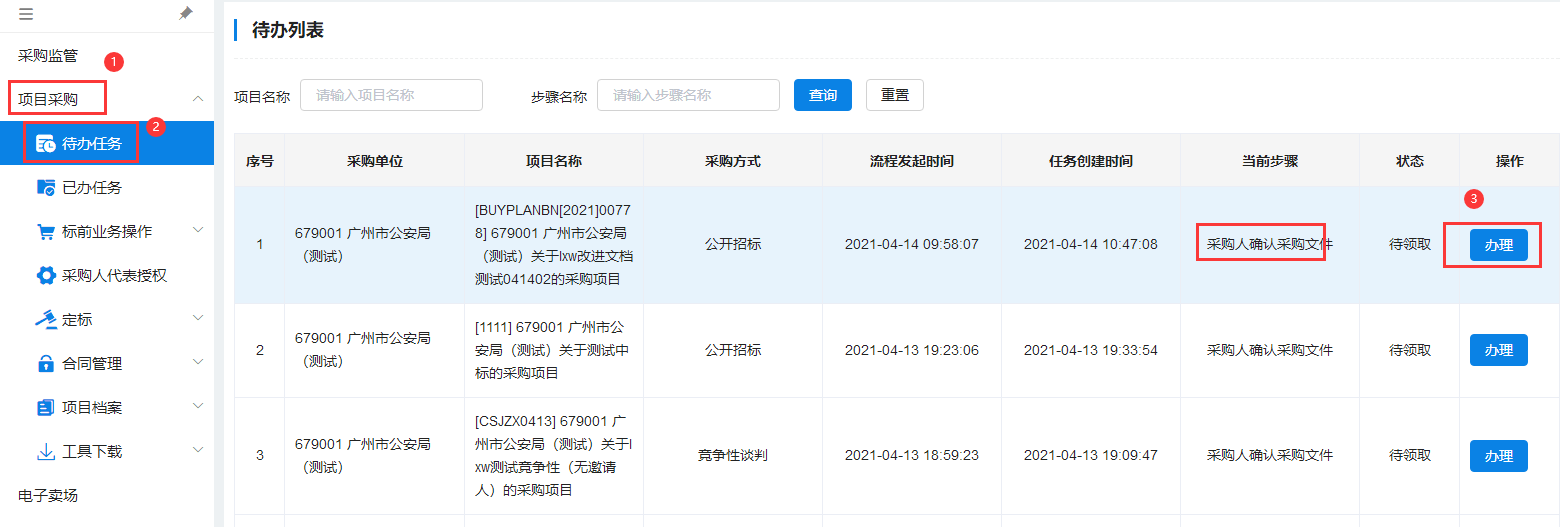Click the 工具下载 download icon
1560x527 pixels.
tap(46, 451)
